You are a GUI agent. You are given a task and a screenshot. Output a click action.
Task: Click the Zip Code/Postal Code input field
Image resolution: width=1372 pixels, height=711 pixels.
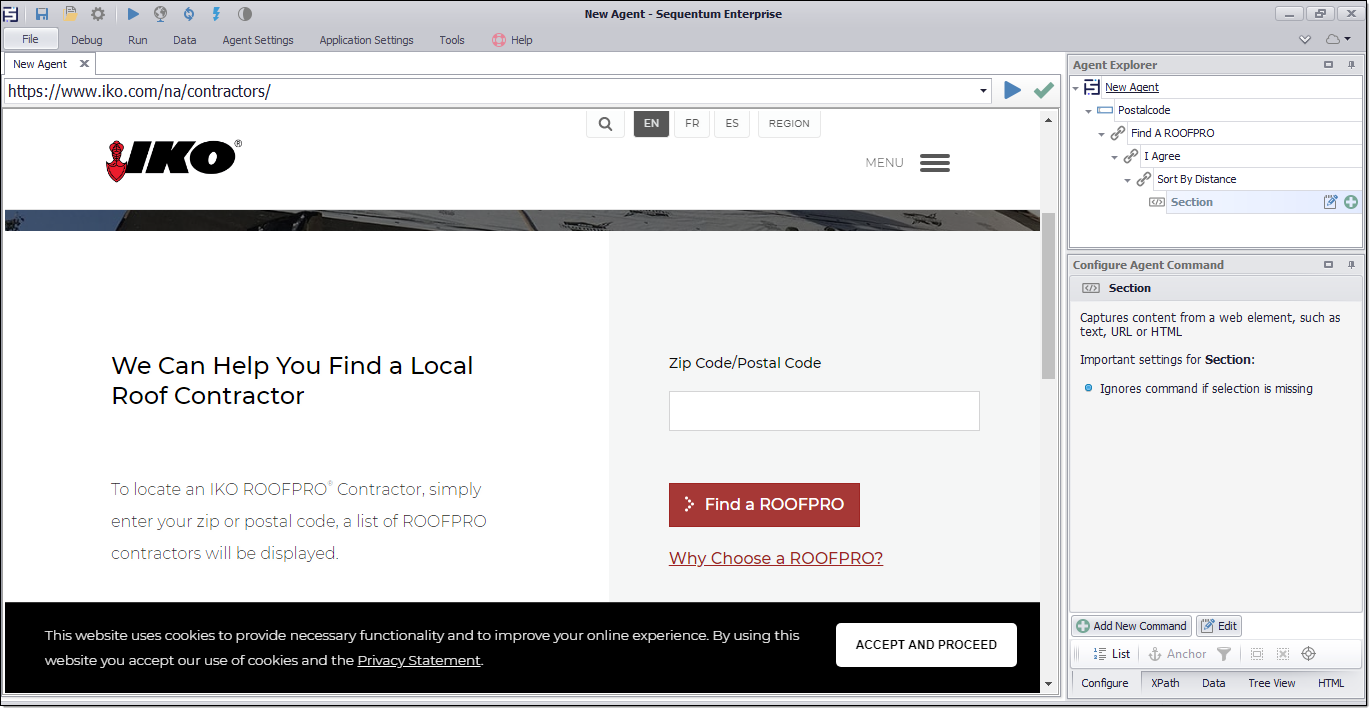tap(824, 411)
